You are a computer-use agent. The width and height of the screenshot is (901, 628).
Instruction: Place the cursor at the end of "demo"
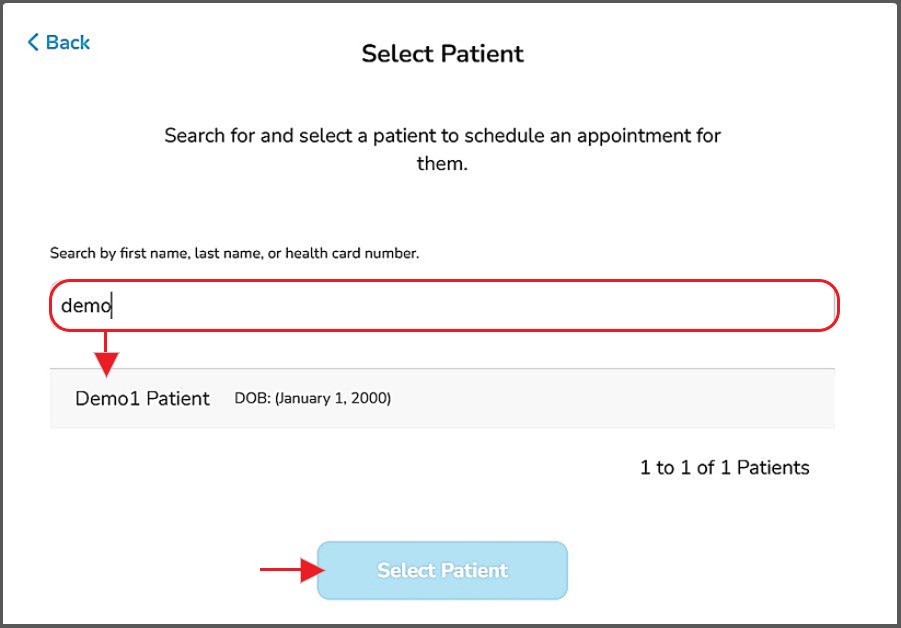(x=112, y=305)
